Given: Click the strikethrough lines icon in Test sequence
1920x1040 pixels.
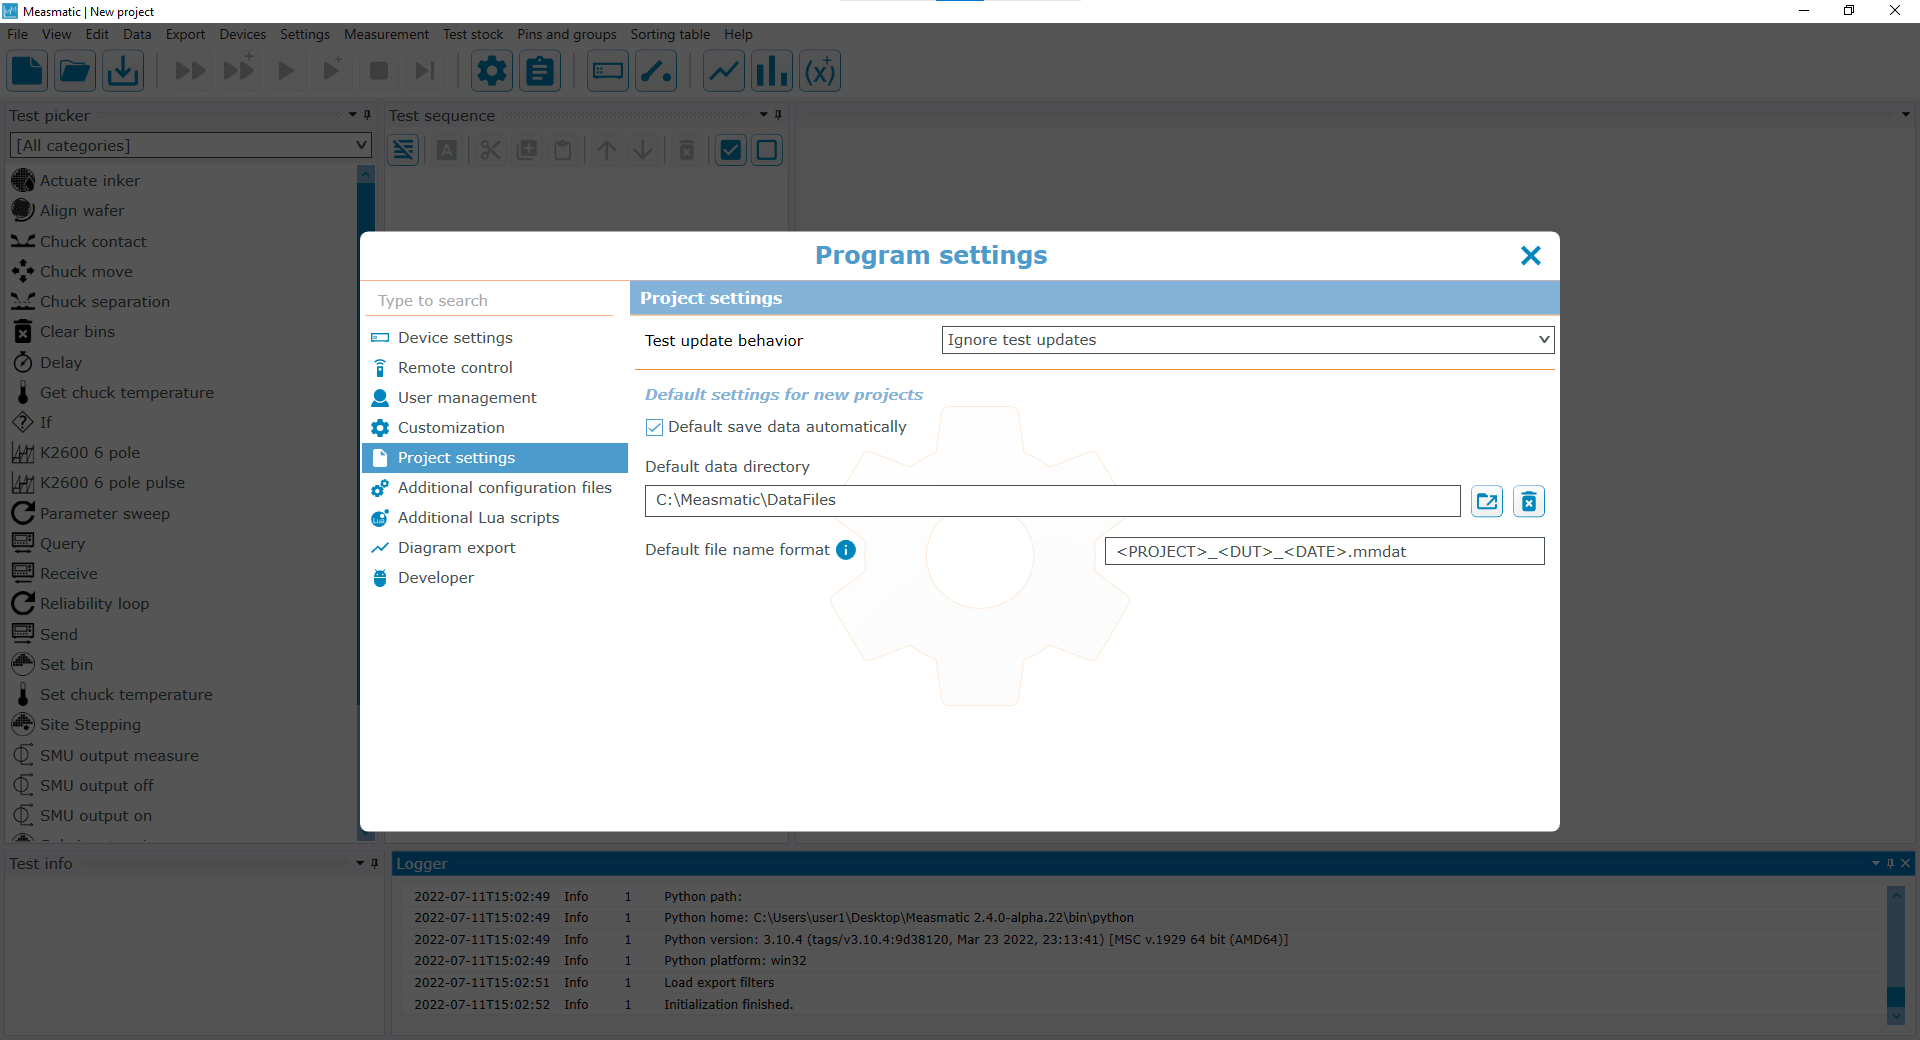Looking at the screenshot, I should click(403, 150).
